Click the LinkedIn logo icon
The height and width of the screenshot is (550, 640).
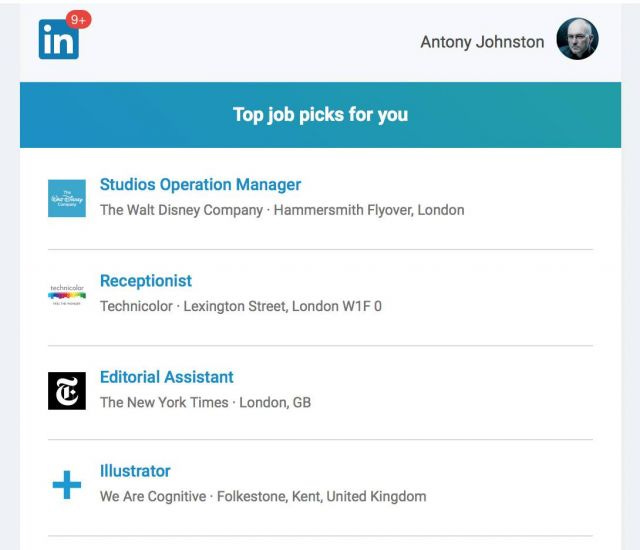tap(59, 40)
